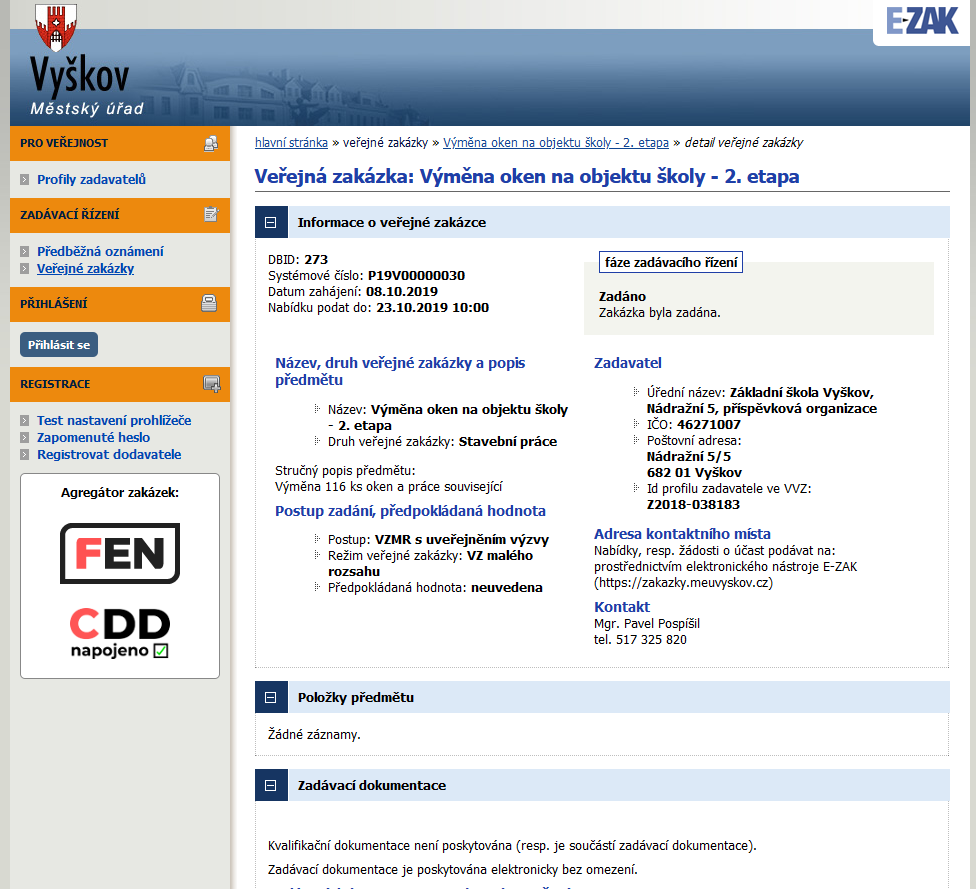
Task: Click the E-ZAK logo in header
Action: coord(922,20)
